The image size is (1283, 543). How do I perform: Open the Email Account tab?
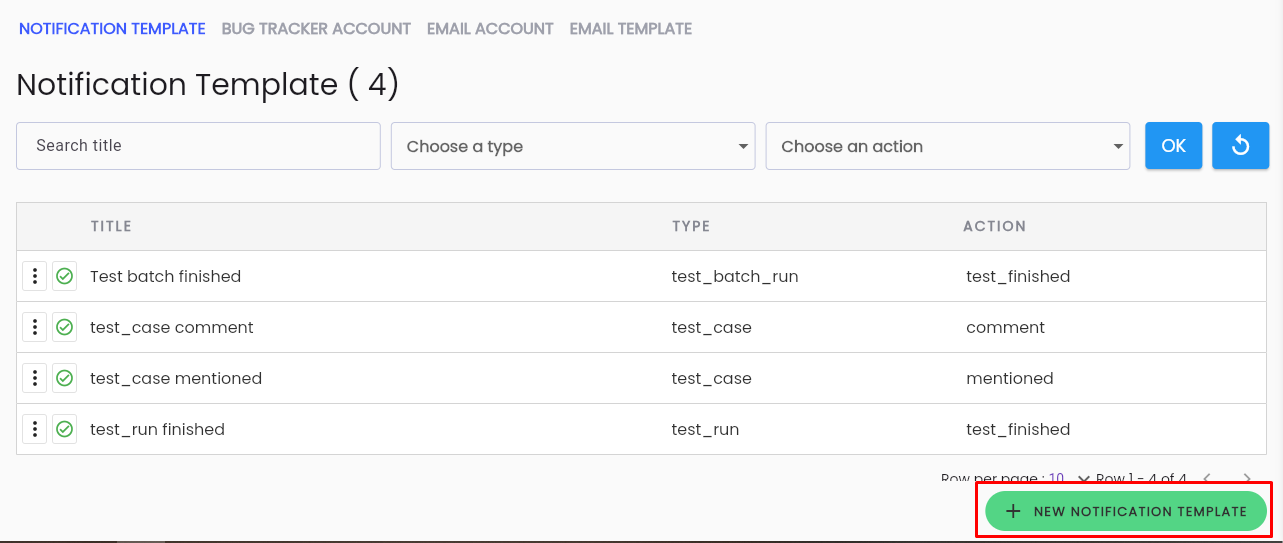[x=490, y=29]
